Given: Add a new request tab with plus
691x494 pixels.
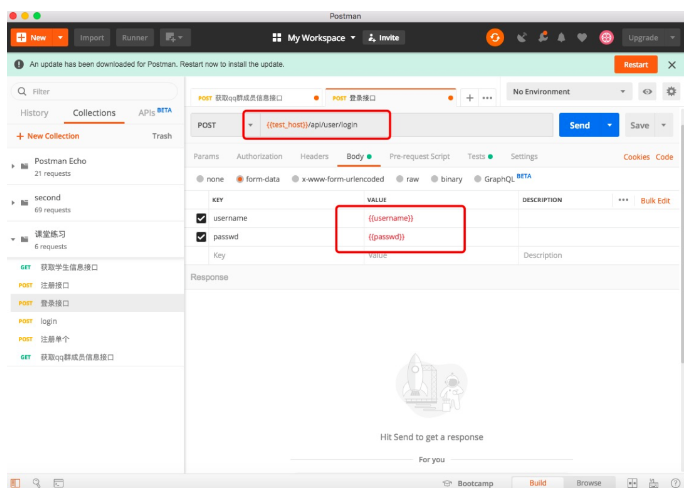Looking at the screenshot, I should pos(470,98).
